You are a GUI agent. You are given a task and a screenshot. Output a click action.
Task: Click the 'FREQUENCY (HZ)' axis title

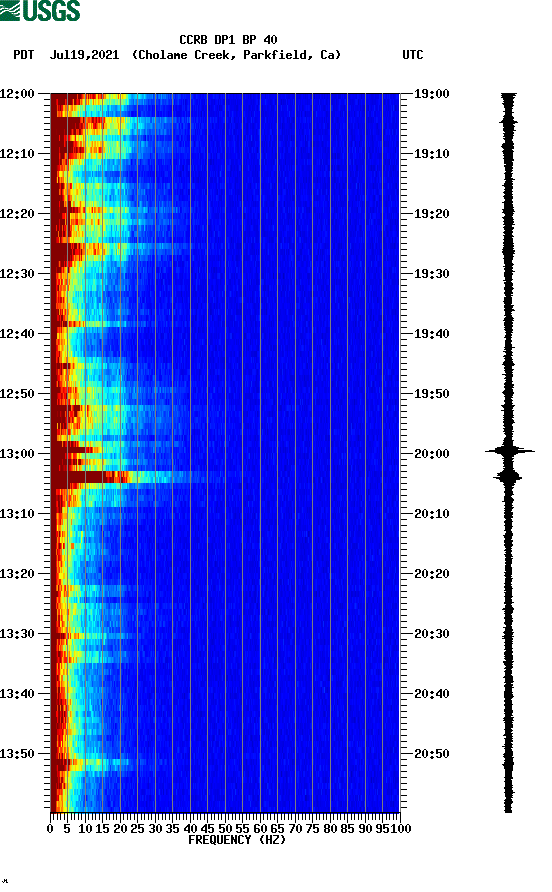pos(237,840)
